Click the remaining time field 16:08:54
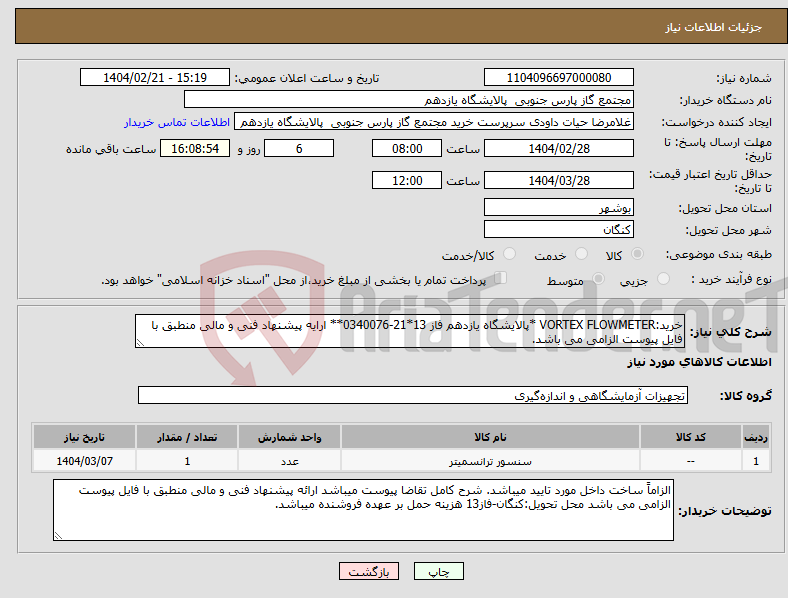 pyautogui.click(x=195, y=149)
